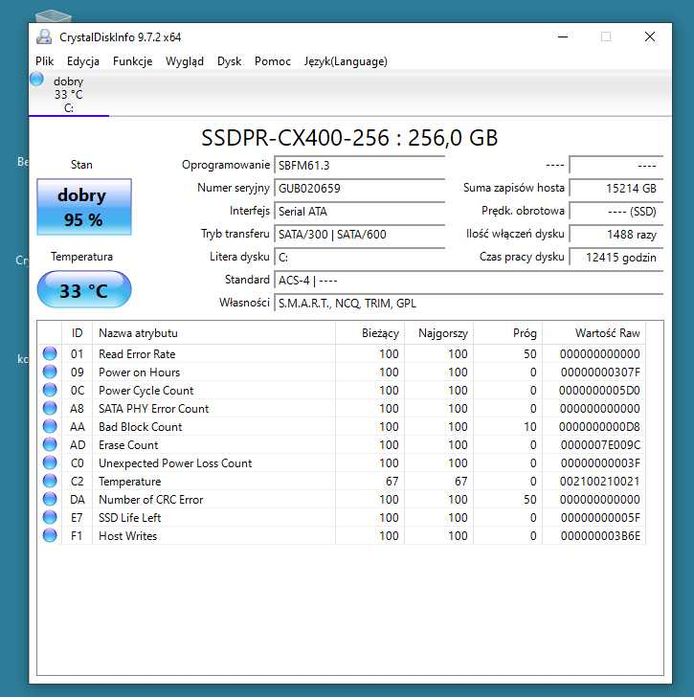The width and height of the screenshot is (694, 700).
Task: Click the blue status orb in the C: disk tab
Action: click(37, 79)
